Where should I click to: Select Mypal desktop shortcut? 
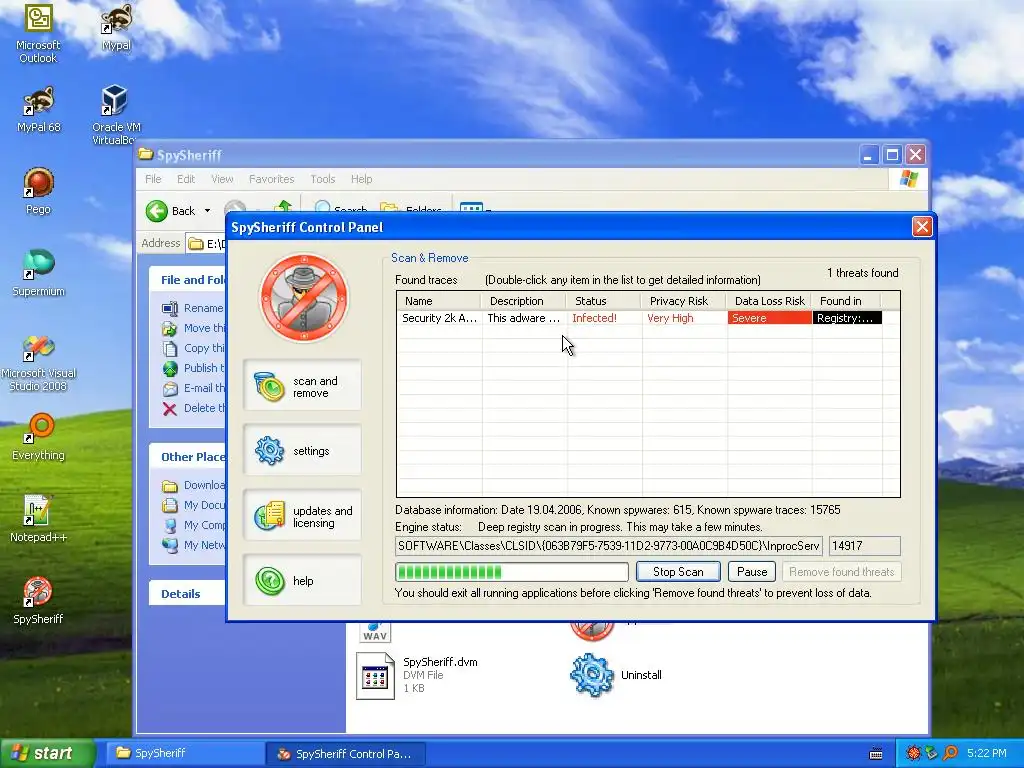[116, 28]
